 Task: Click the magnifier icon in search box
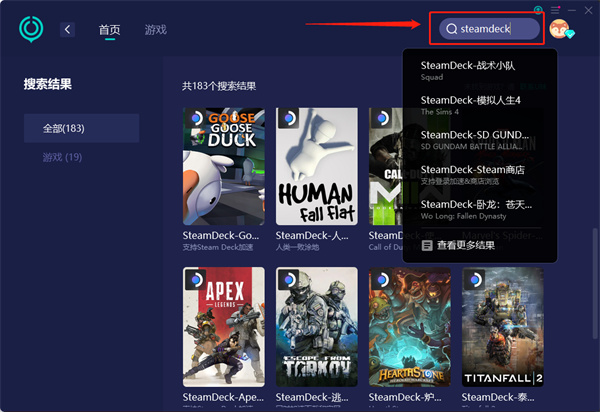point(452,29)
